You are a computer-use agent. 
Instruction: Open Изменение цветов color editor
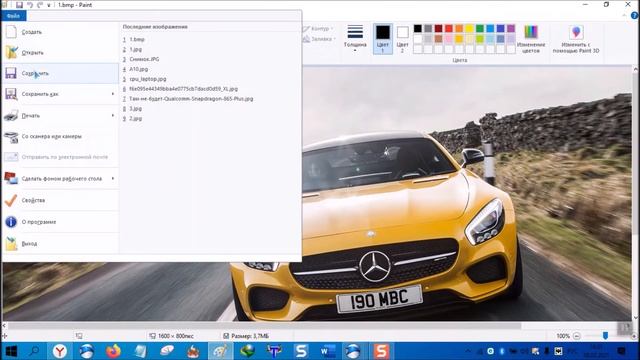531,39
